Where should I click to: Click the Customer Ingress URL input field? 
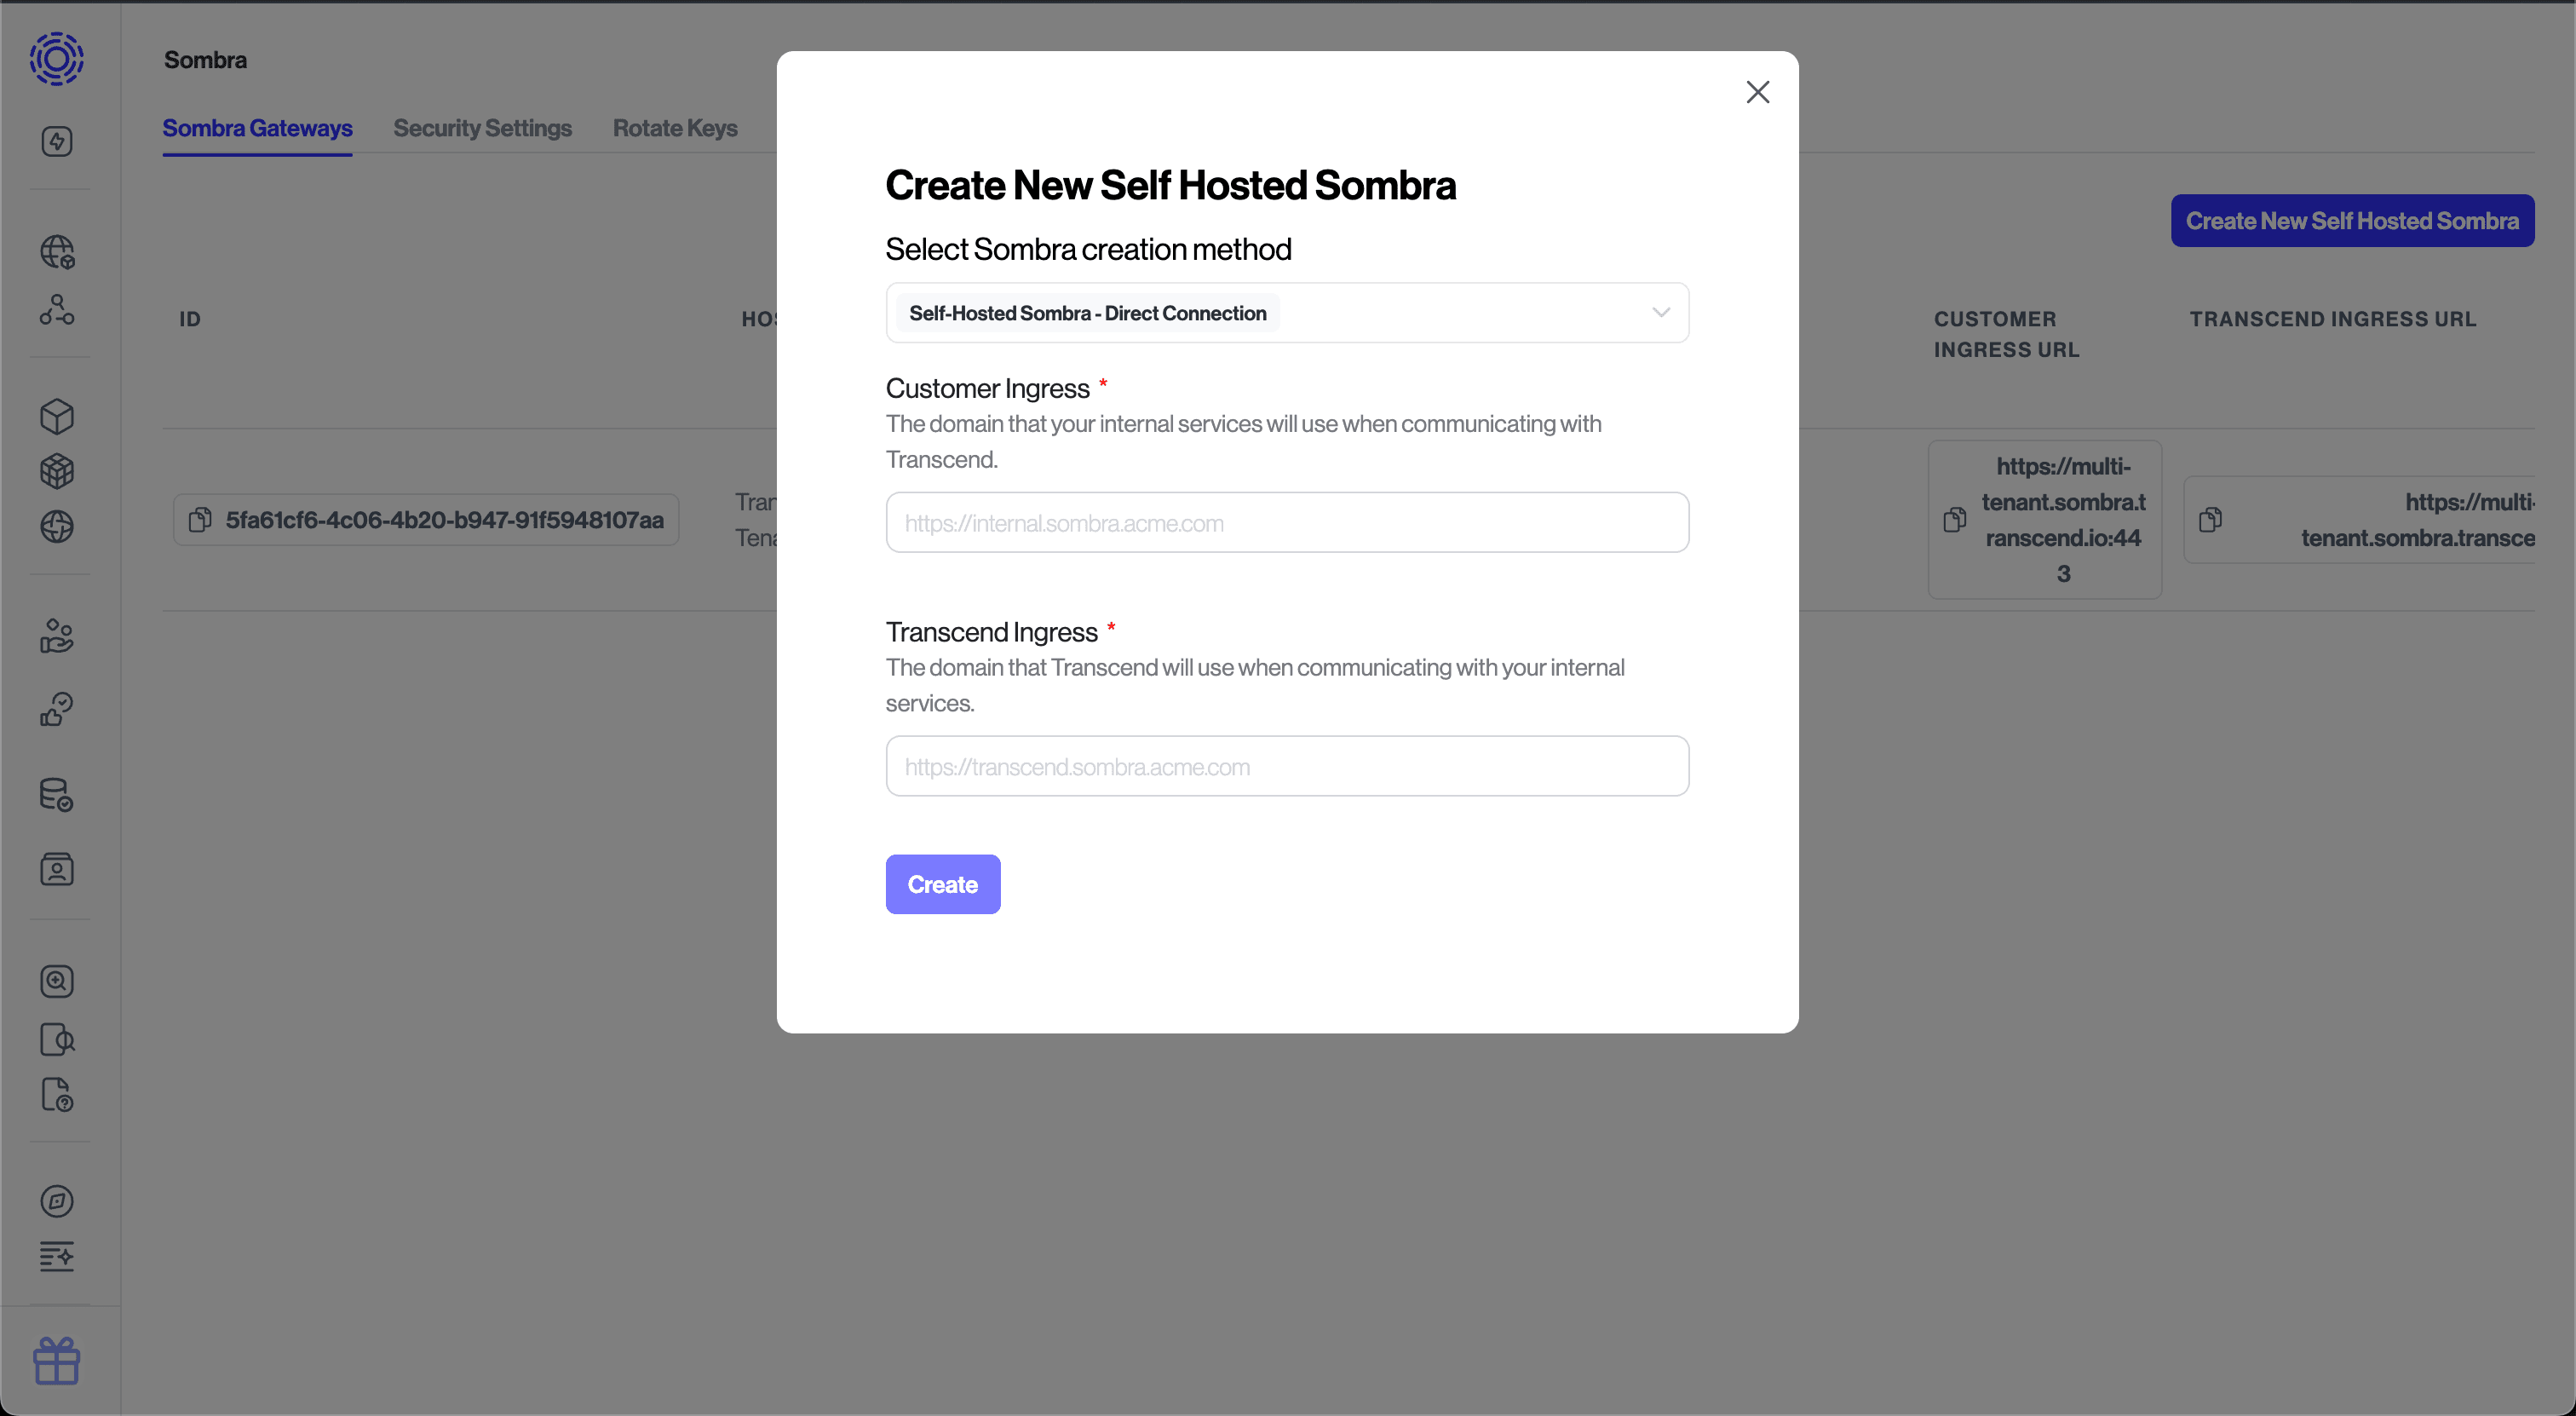click(x=1287, y=521)
